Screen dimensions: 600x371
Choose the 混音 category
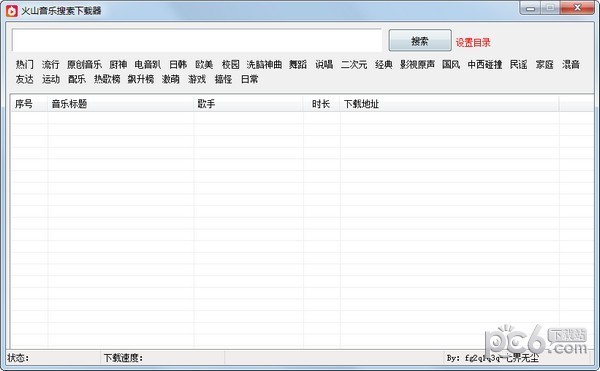point(571,64)
